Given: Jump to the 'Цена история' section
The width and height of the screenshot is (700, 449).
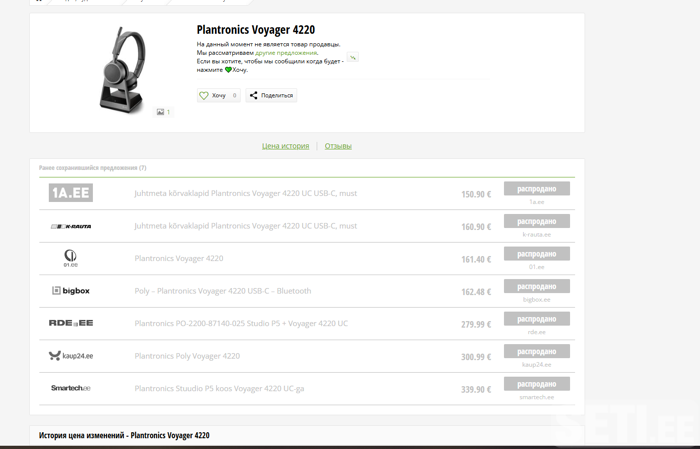Looking at the screenshot, I should pyautogui.click(x=285, y=146).
